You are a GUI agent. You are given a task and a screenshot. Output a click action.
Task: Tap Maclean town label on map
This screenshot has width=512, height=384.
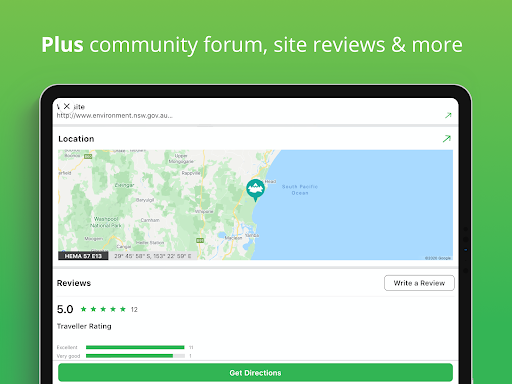(233, 238)
